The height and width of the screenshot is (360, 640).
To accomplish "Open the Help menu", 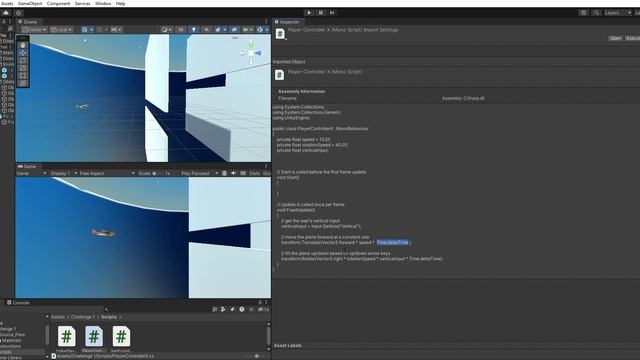I will [x=120, y=3].
